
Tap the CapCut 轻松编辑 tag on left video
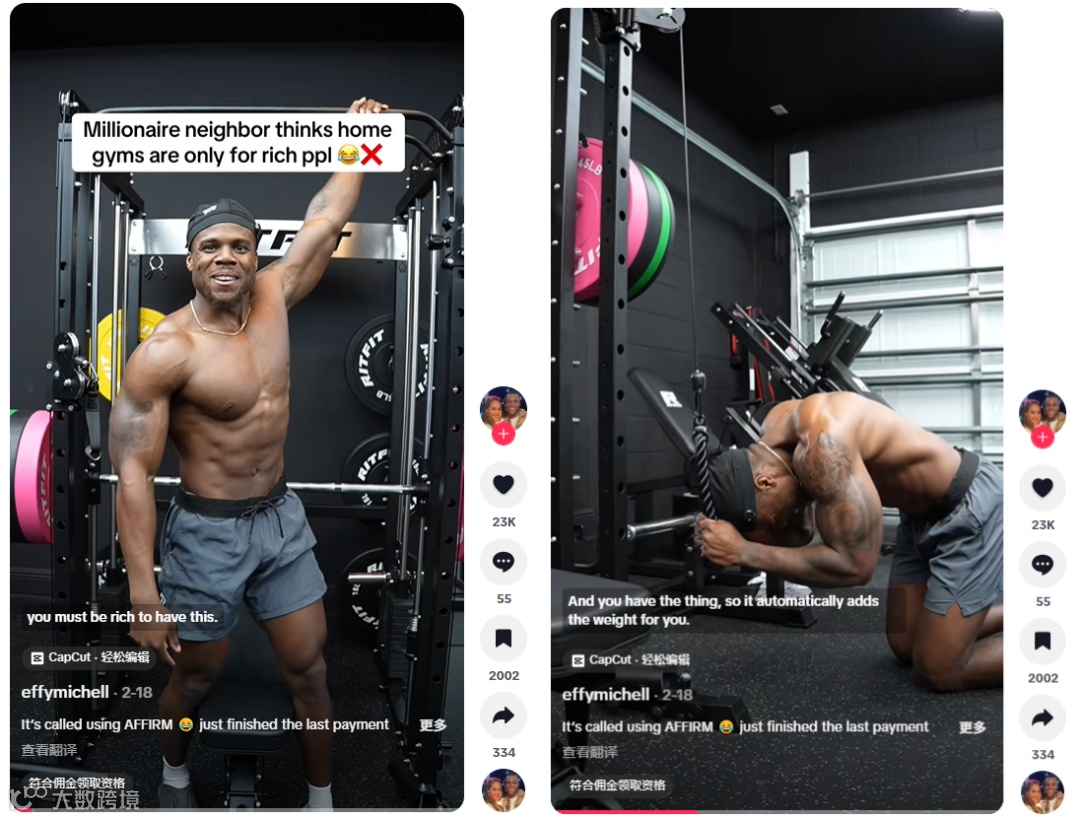click(90, 657)
